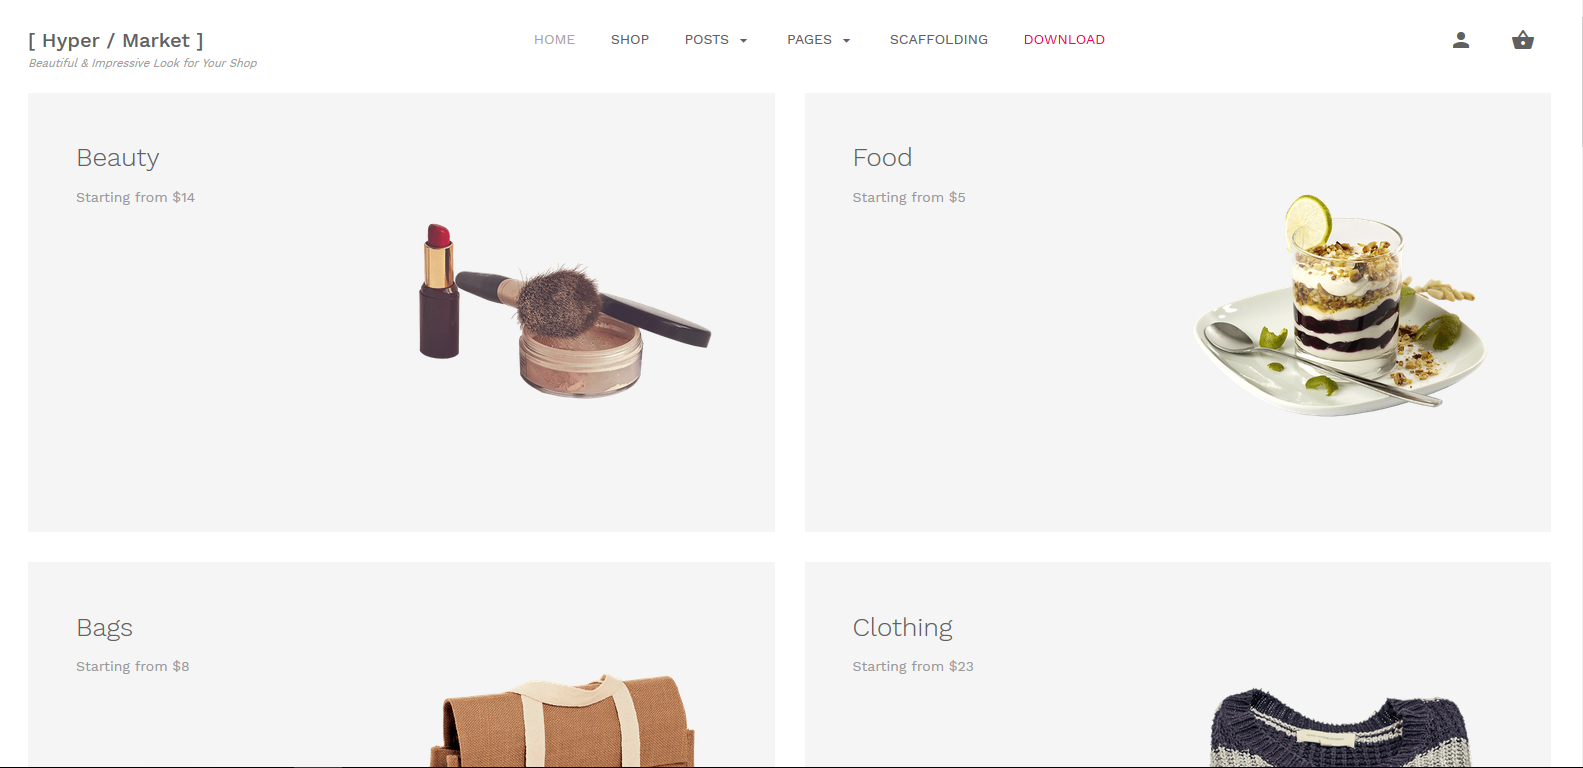This screenshot has height=768, width=1583.
Task: Open the Bags category heading
Action: pos(104,628)
